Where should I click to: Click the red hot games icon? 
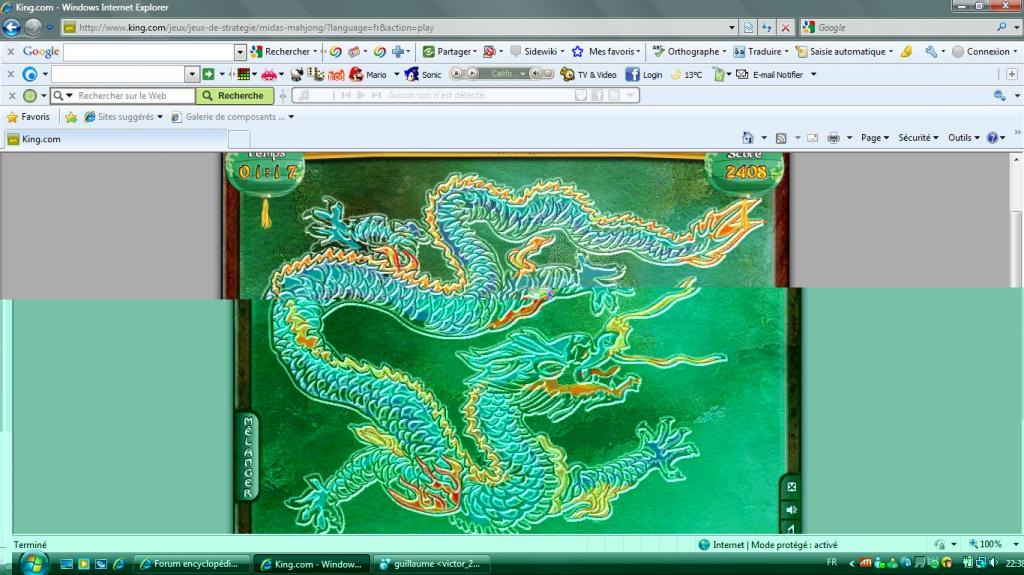336,74
